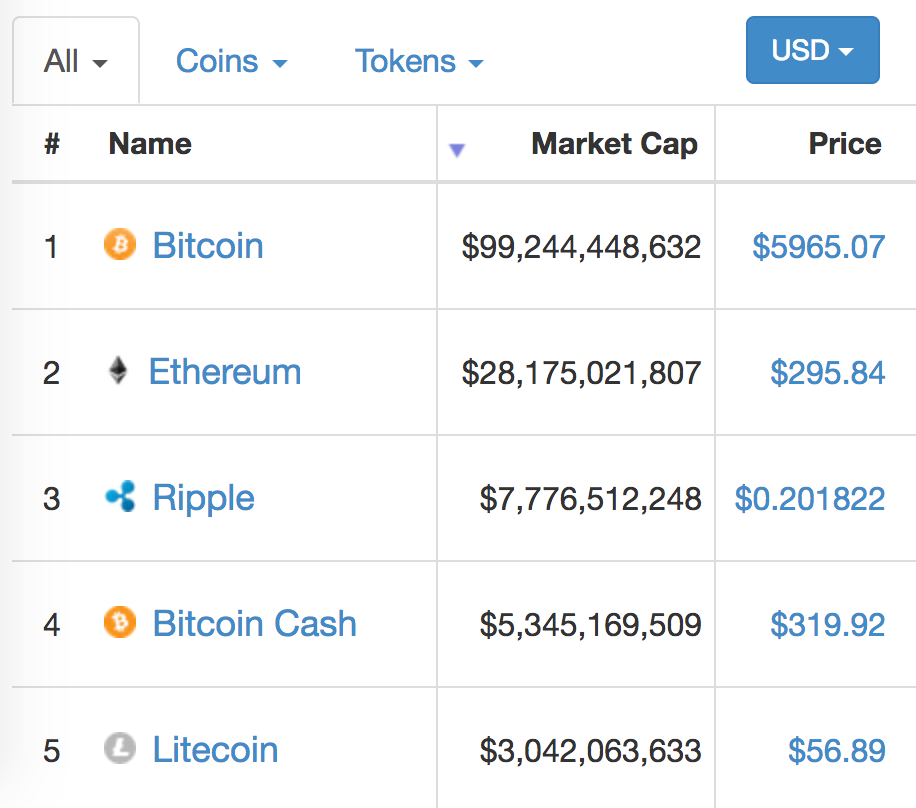Open the Litecoin name link
Screen dimensions: 916x808
tap(215, 750)
